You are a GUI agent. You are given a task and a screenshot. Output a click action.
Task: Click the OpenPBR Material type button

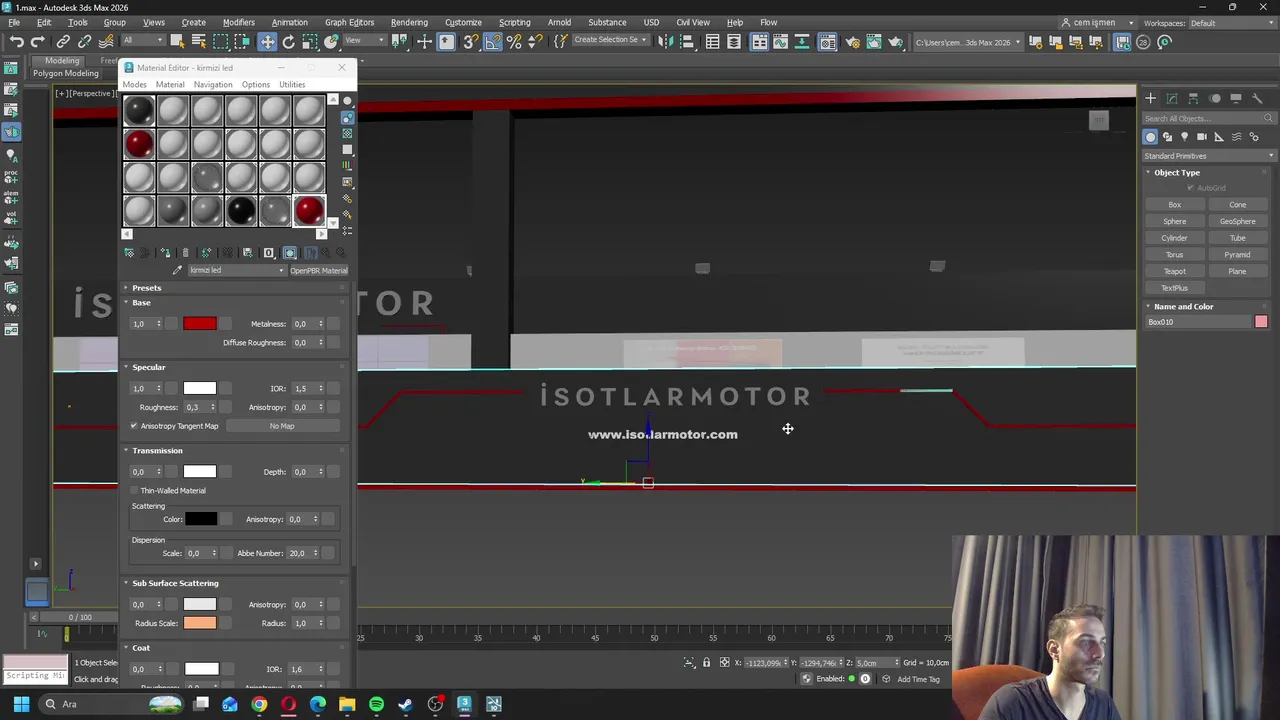pos(319,270)
